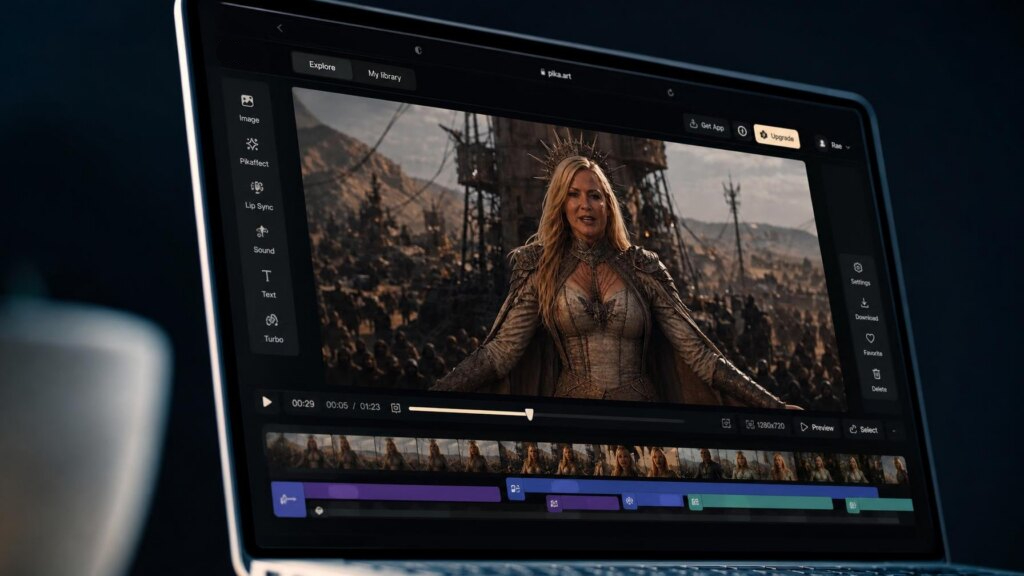Select the Text tool
The height and width of the screenshot is (576, 1024).
click(x=267, y=283)
